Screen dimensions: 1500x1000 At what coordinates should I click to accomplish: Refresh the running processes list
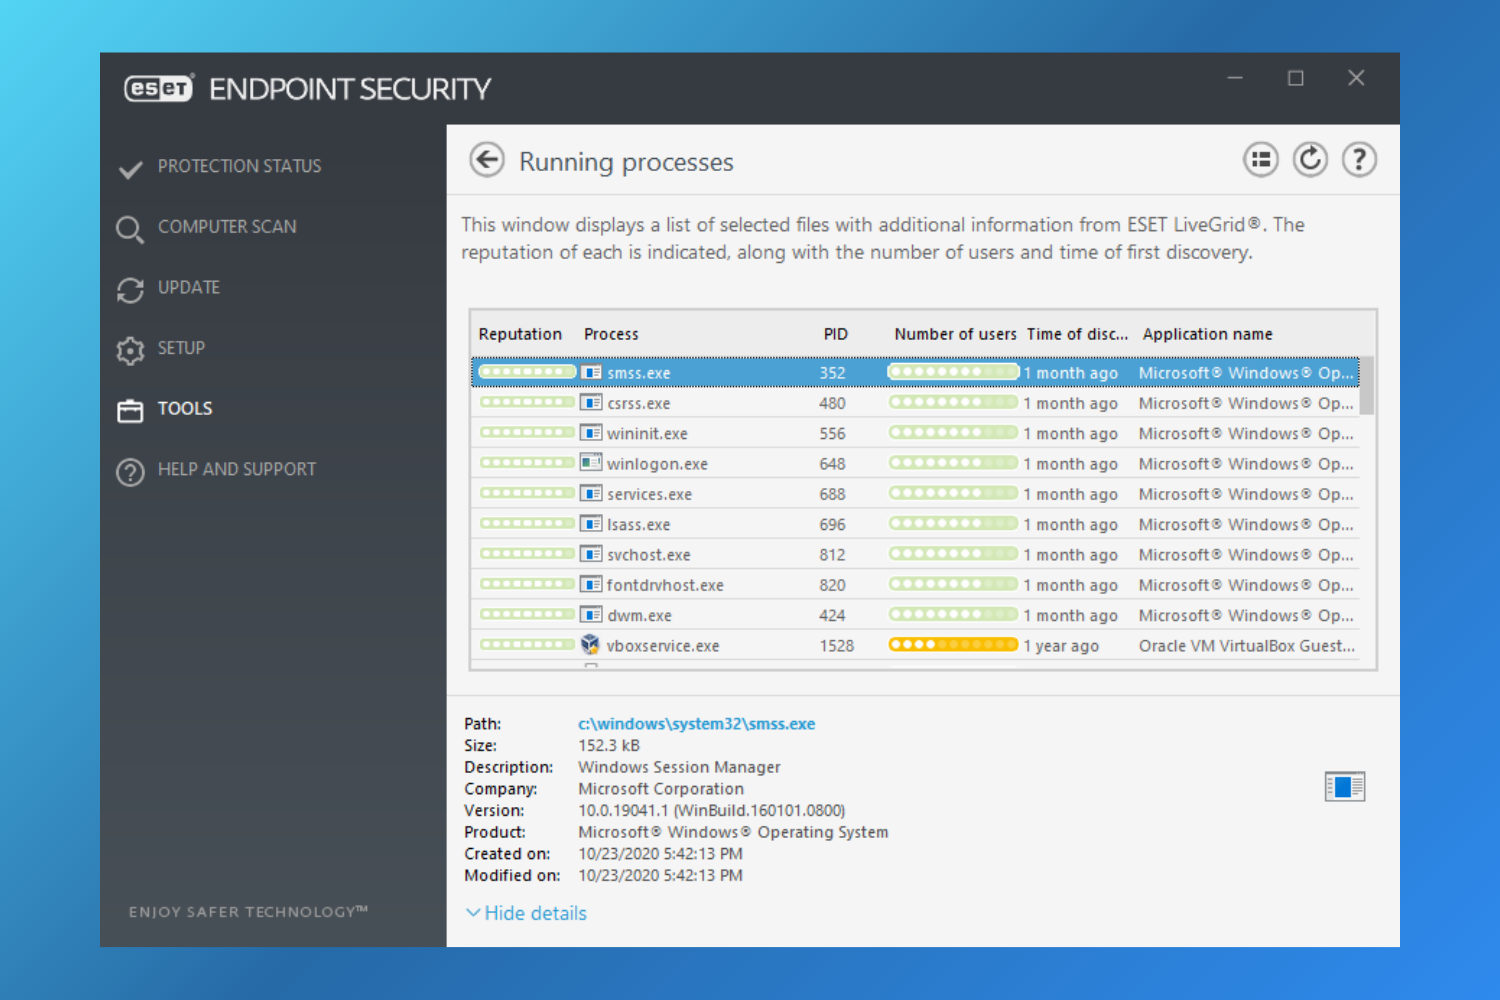click(1310, 160)
